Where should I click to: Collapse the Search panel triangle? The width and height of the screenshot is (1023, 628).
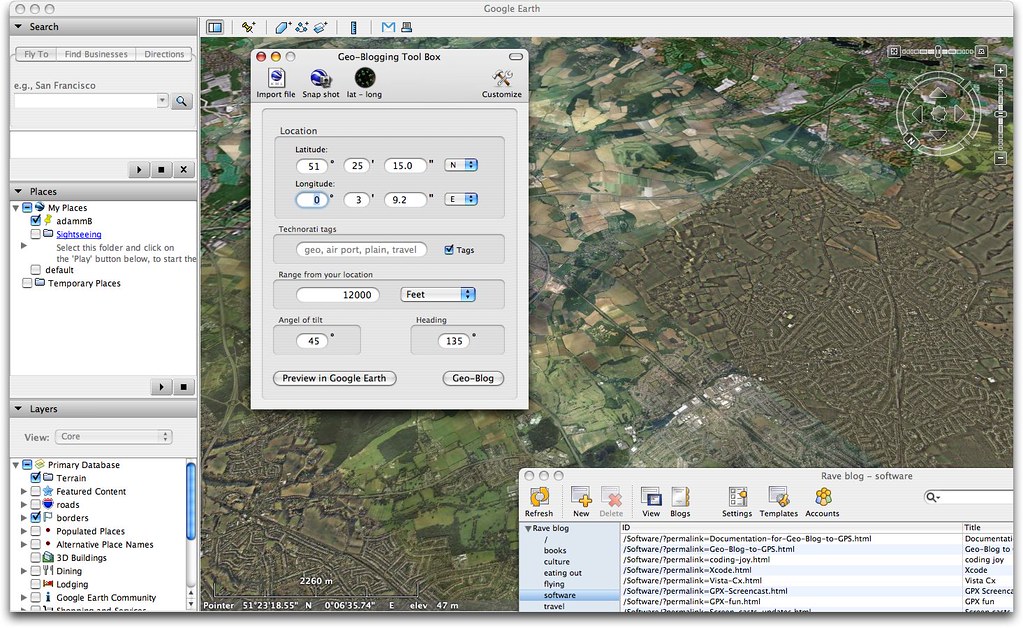pyautogui.click(x=18, y=27)
